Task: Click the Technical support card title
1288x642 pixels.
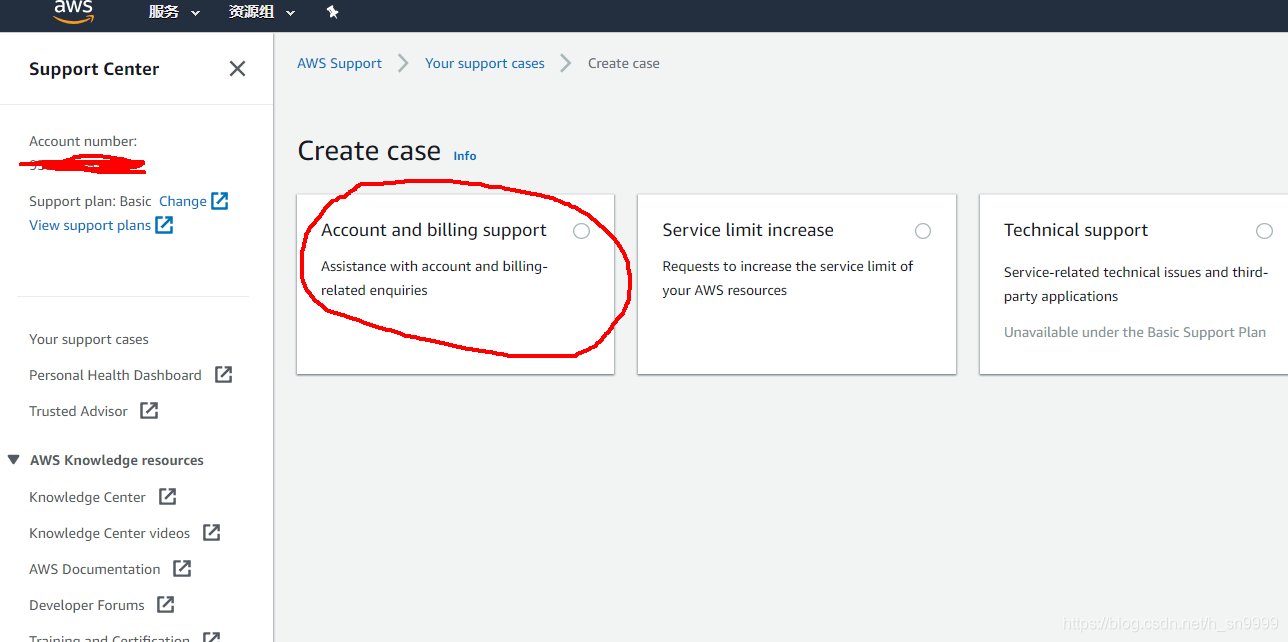Action: [x=1076, y=230]
